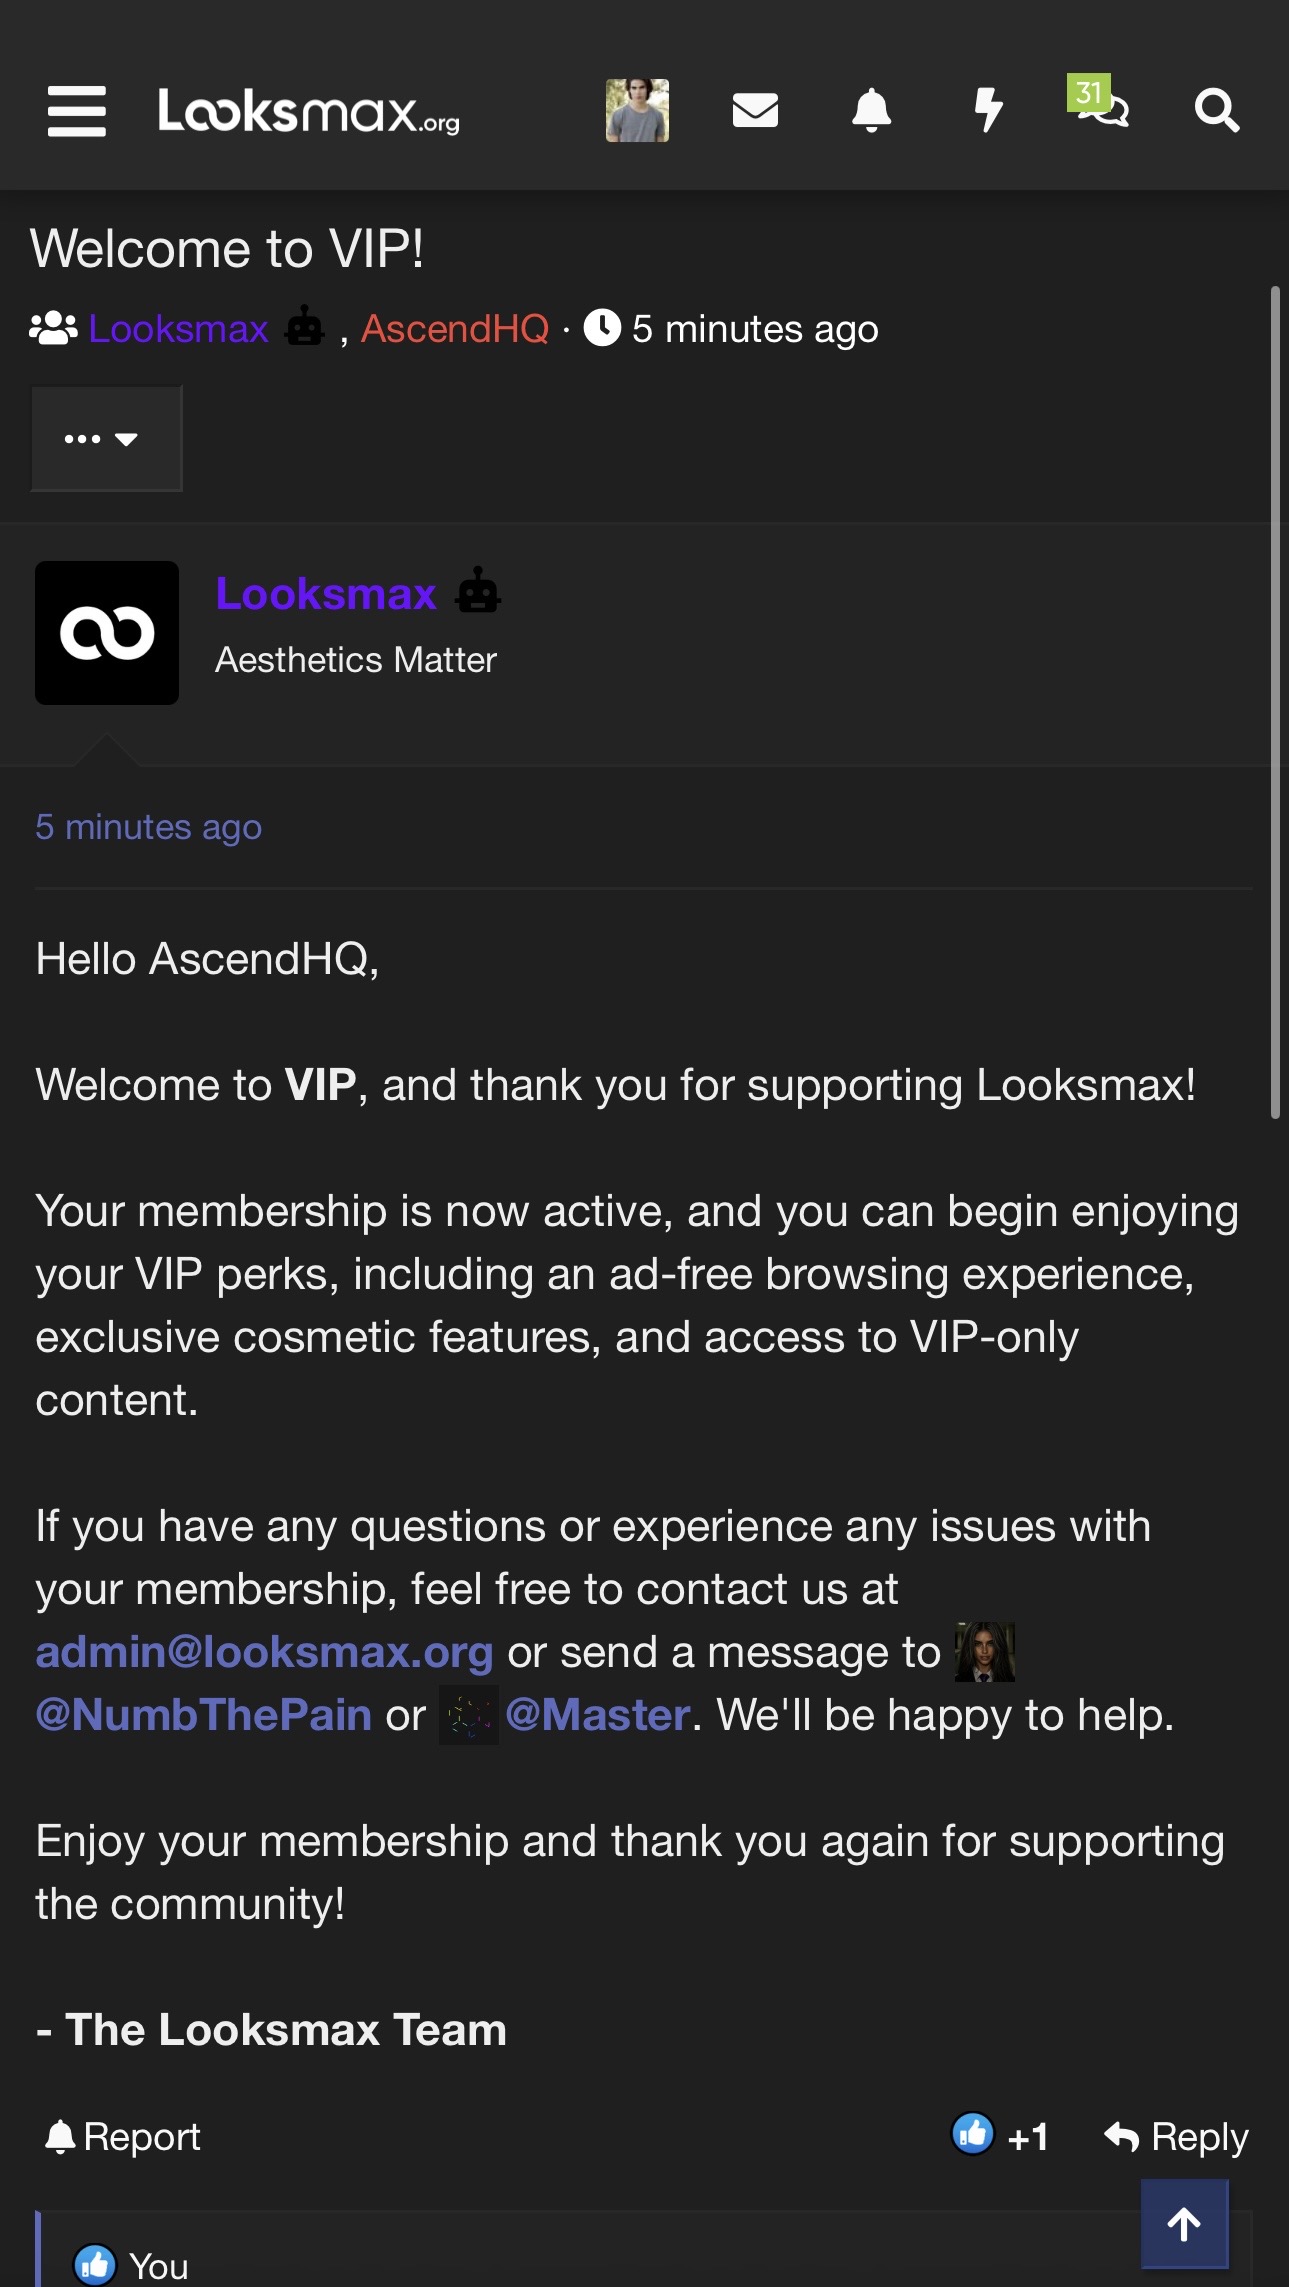Viewport: 1289px width, 2287px height.
Task: Open chat icon with 31 badge
Action: 1100,103
